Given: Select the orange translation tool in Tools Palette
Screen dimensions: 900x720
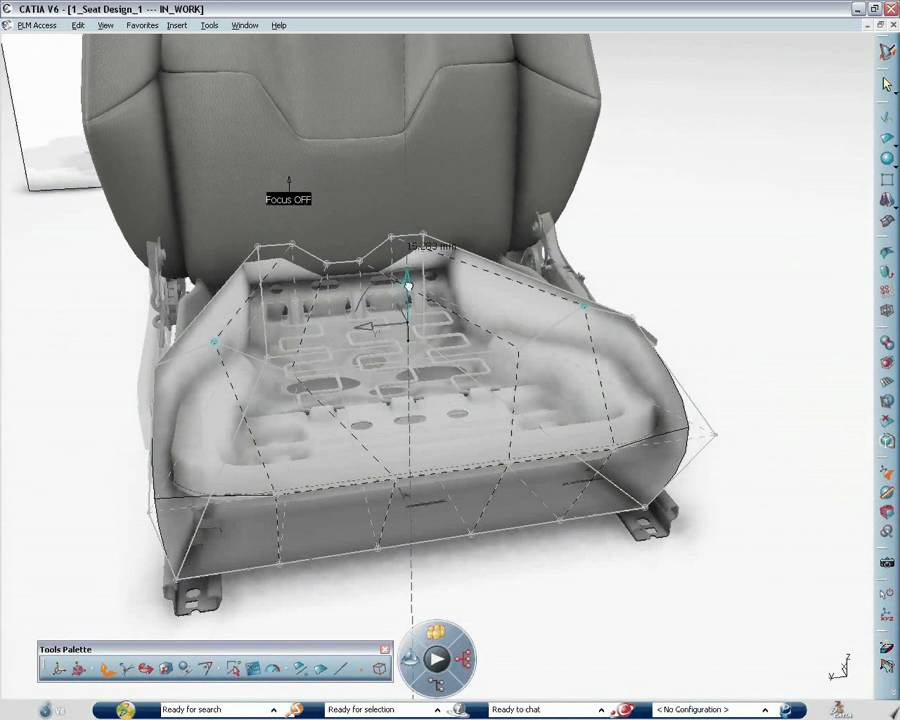Looking at the screenshot, I should pyautogui.click(x=107, y=668).
